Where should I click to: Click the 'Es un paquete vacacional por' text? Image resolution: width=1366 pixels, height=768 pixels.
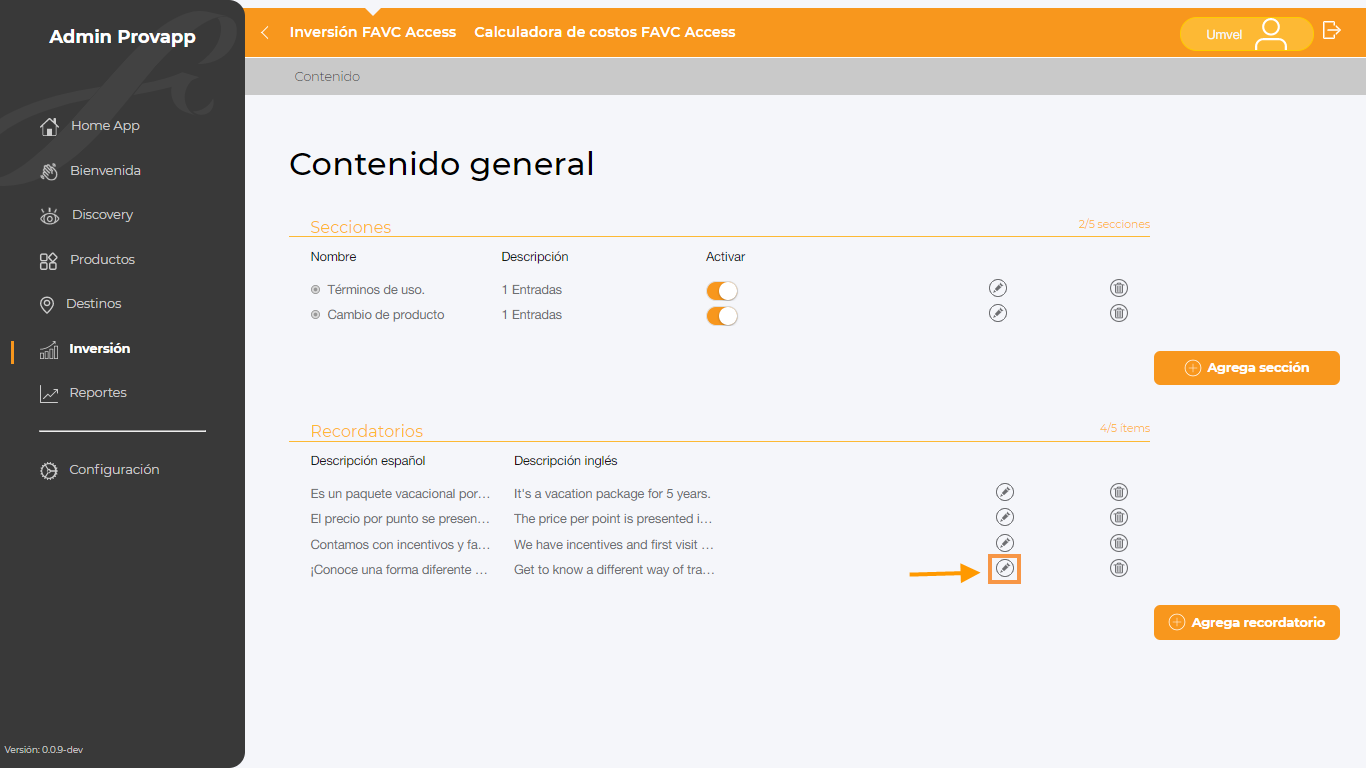401,494
